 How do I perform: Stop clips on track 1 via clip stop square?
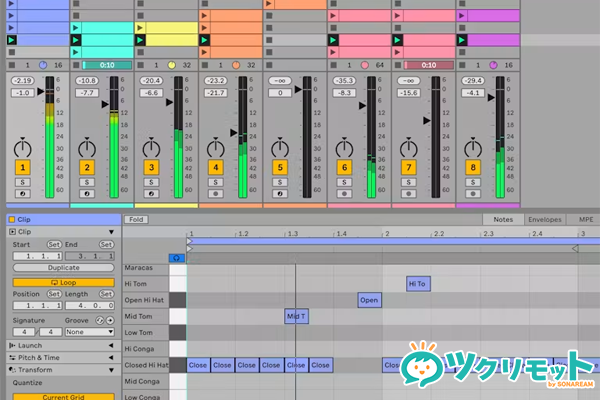[x=12, y=65]
